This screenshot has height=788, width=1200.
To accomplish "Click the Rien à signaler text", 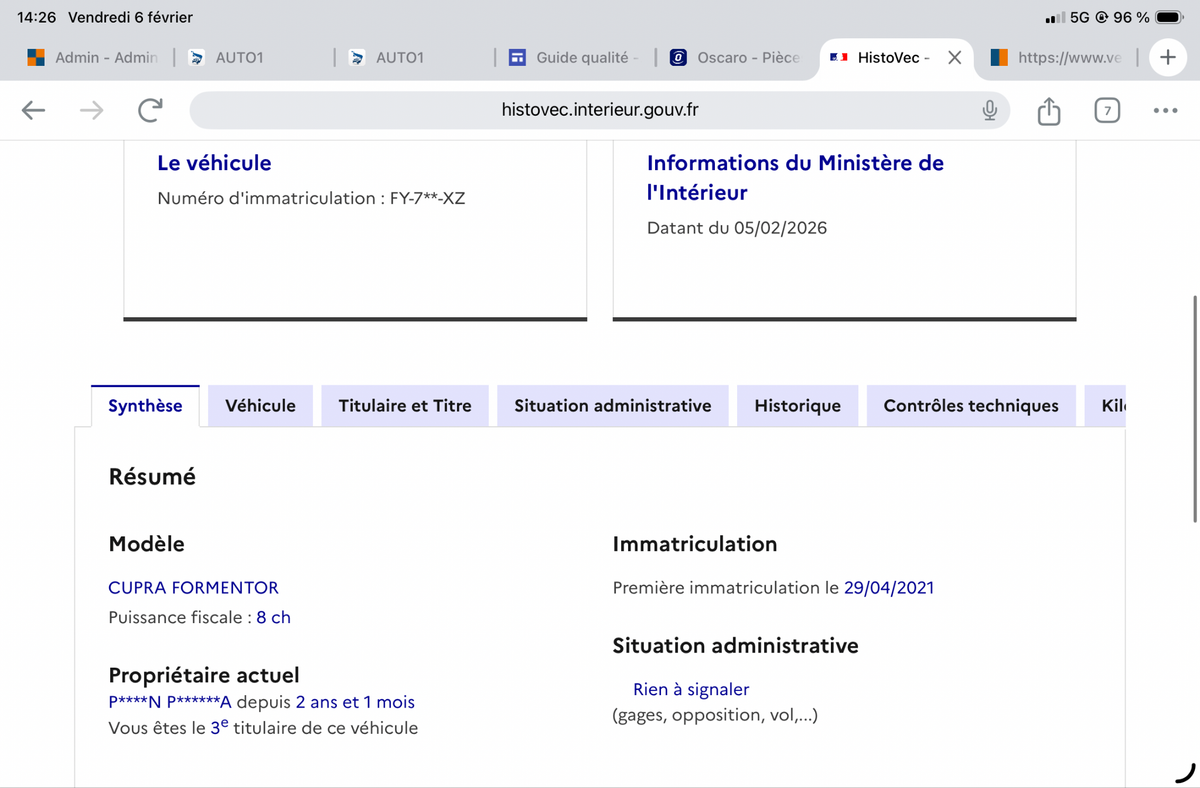I will 690,689.
